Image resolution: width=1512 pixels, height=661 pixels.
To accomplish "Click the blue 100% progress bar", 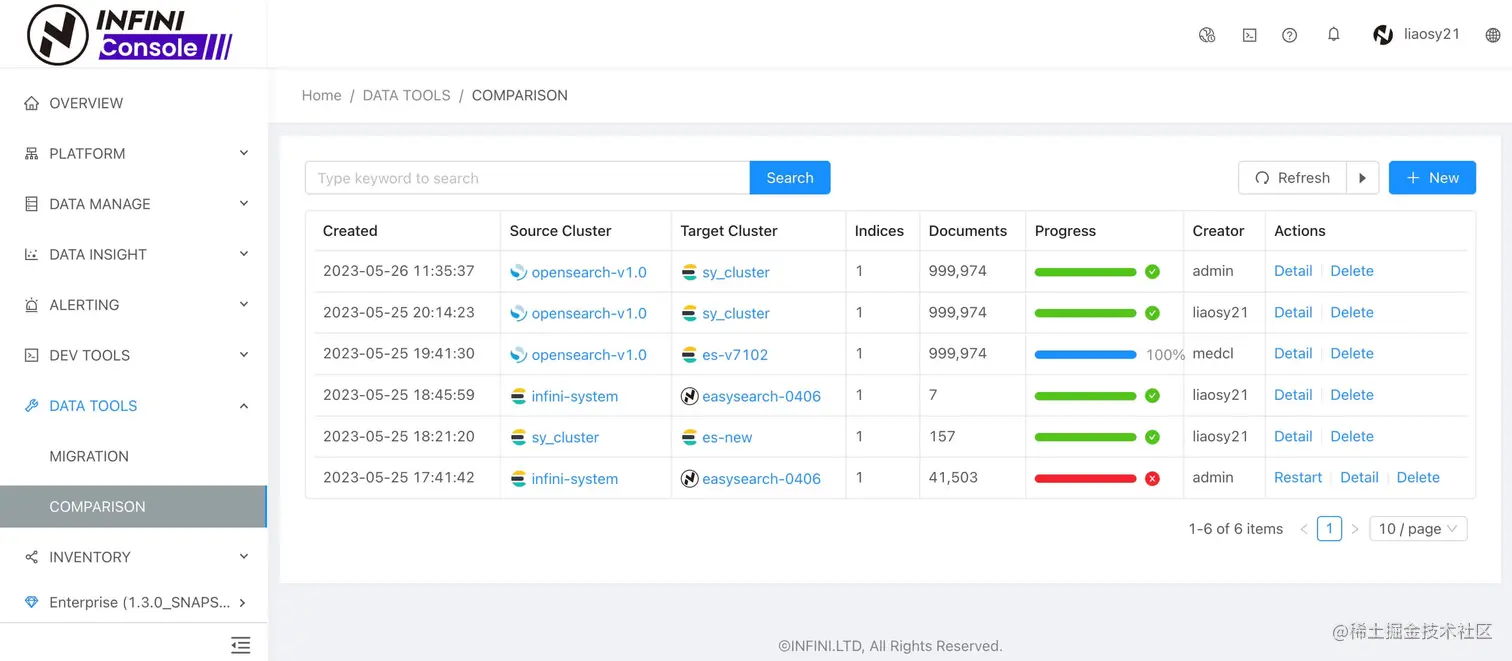I will click(1085, 355).
